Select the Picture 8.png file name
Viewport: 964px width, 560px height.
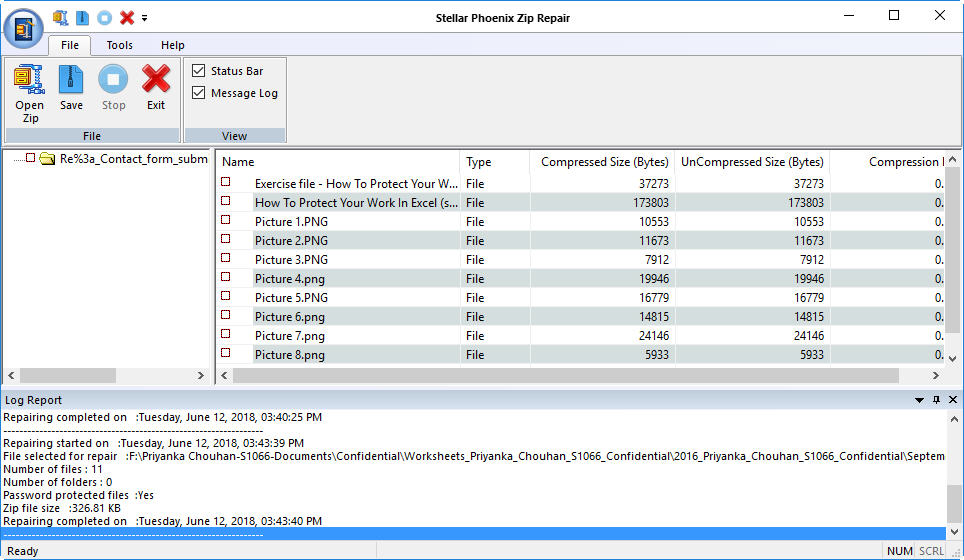[x=290, y=355]
